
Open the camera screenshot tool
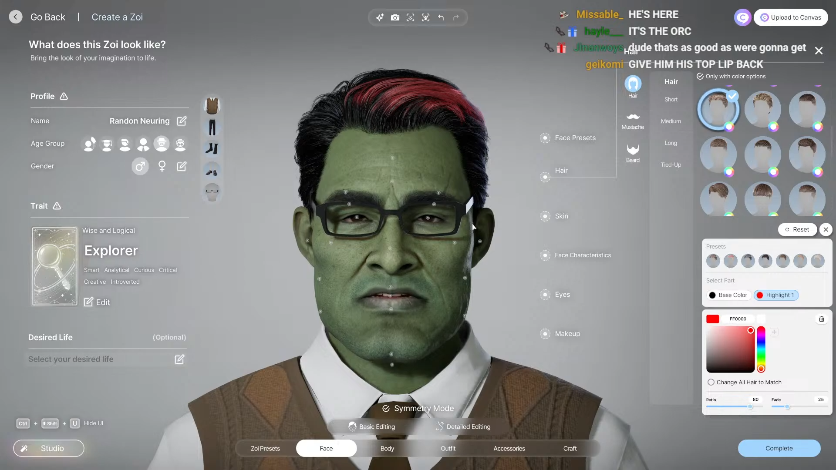coord(395,17)
